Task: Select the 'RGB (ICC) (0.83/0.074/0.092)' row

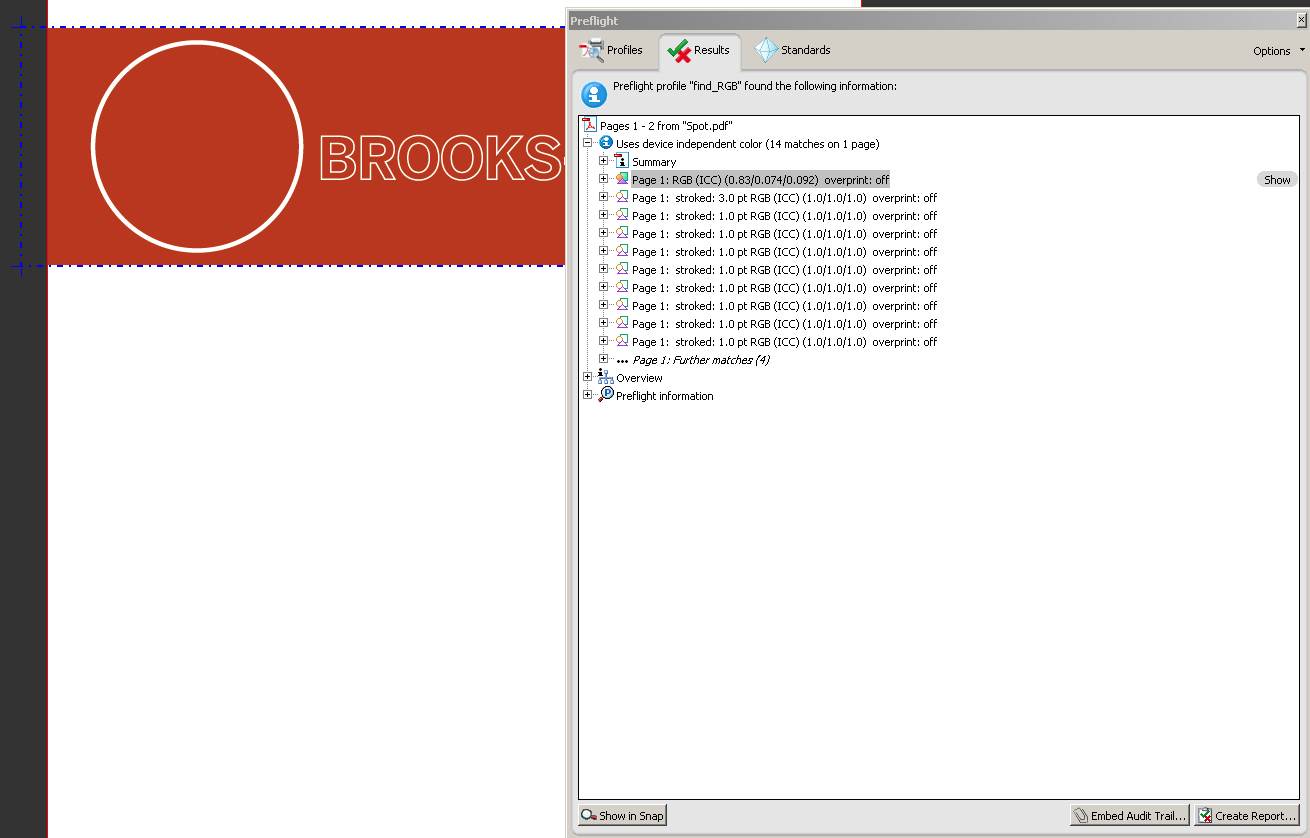Action: tap(760, 180)
